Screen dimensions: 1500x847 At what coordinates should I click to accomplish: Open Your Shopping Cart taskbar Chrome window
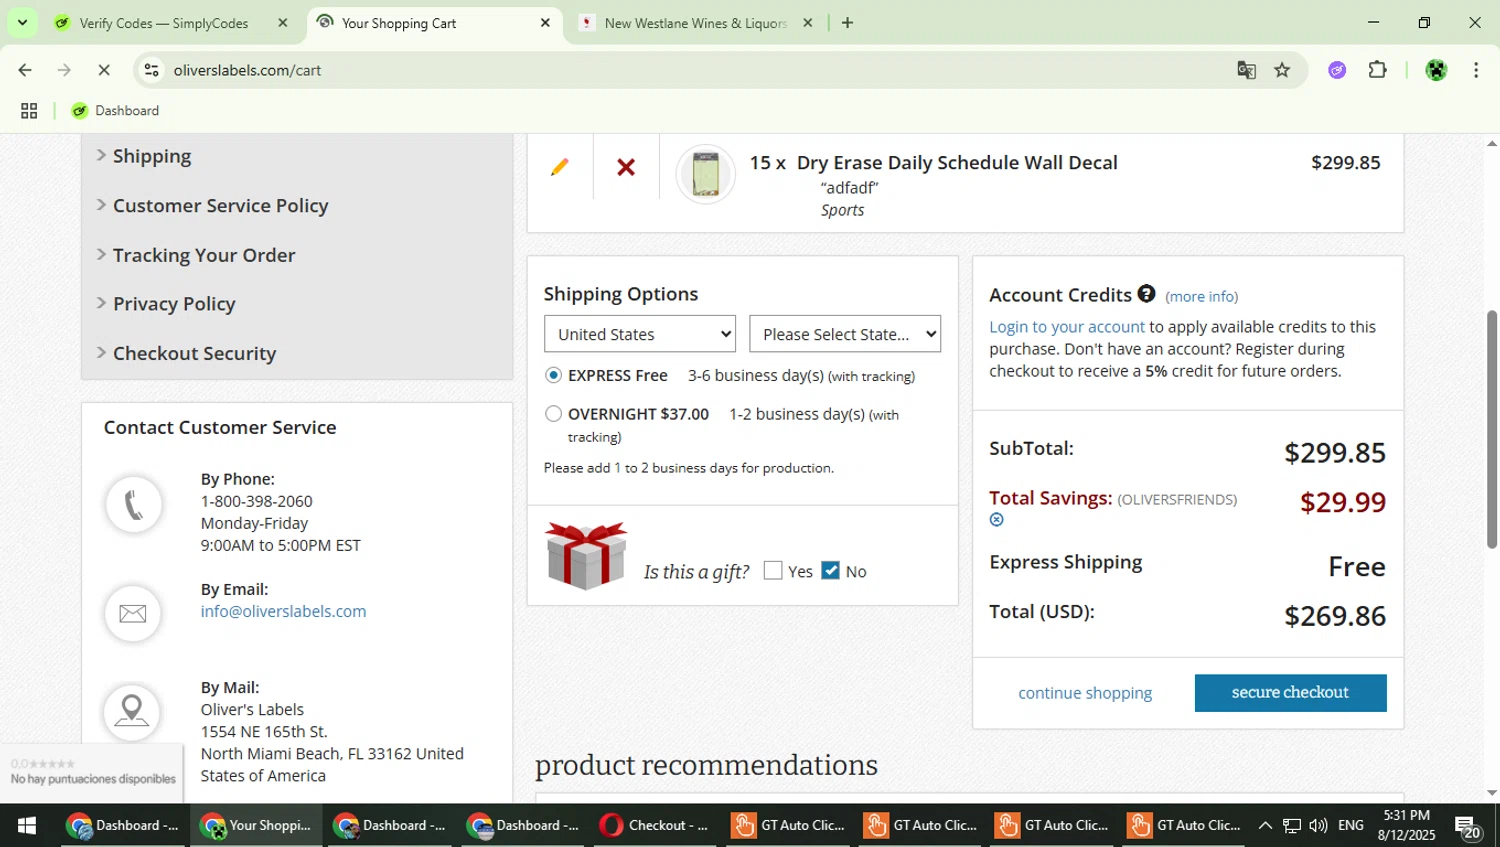pos(256,825)
